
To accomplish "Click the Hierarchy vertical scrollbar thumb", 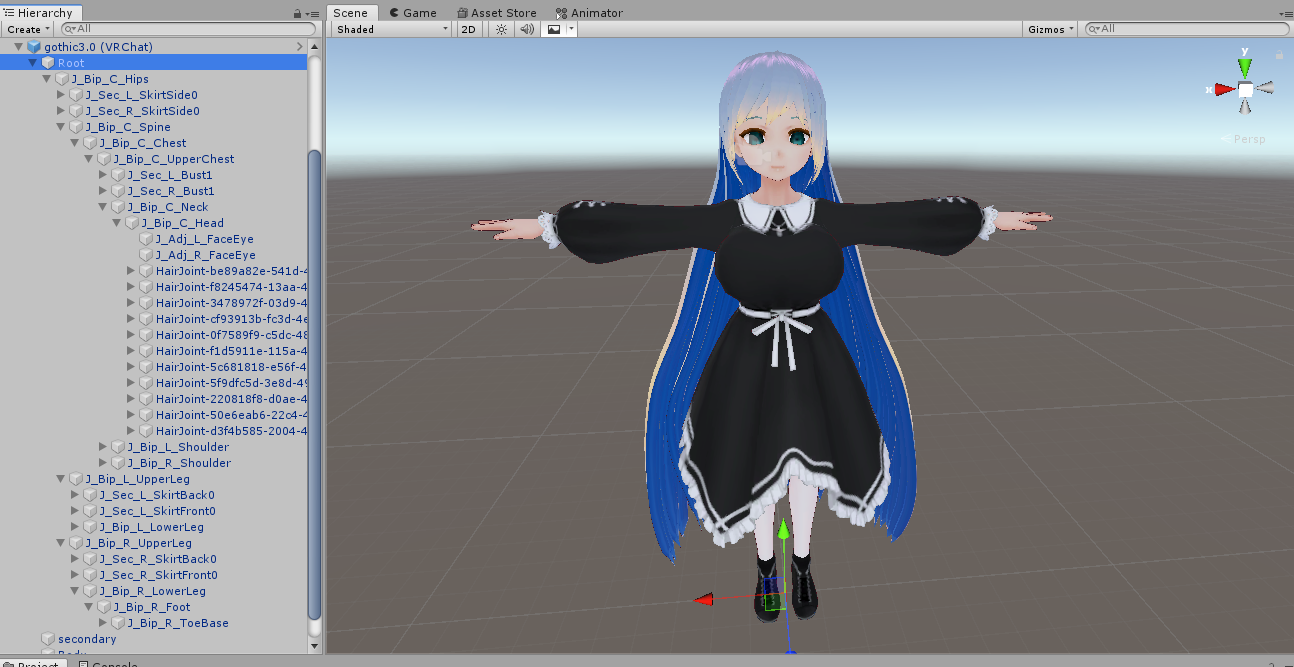I will (x=315, y=383).
